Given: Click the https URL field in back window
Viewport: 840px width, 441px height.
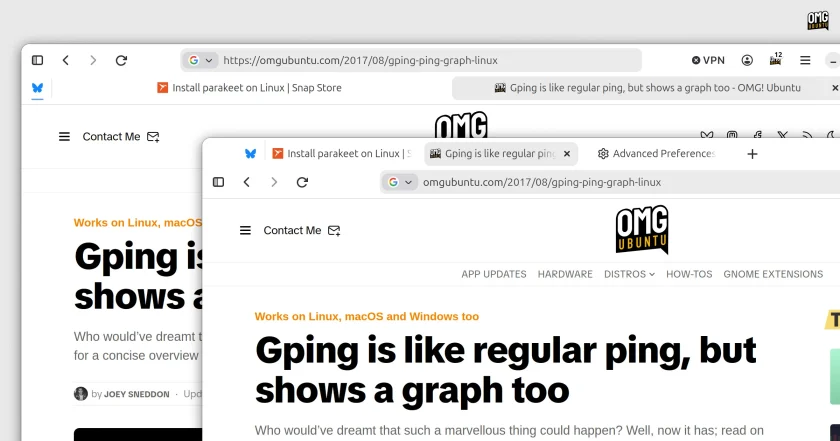Looking at the screenshot, I should click(x=411, y=60).
